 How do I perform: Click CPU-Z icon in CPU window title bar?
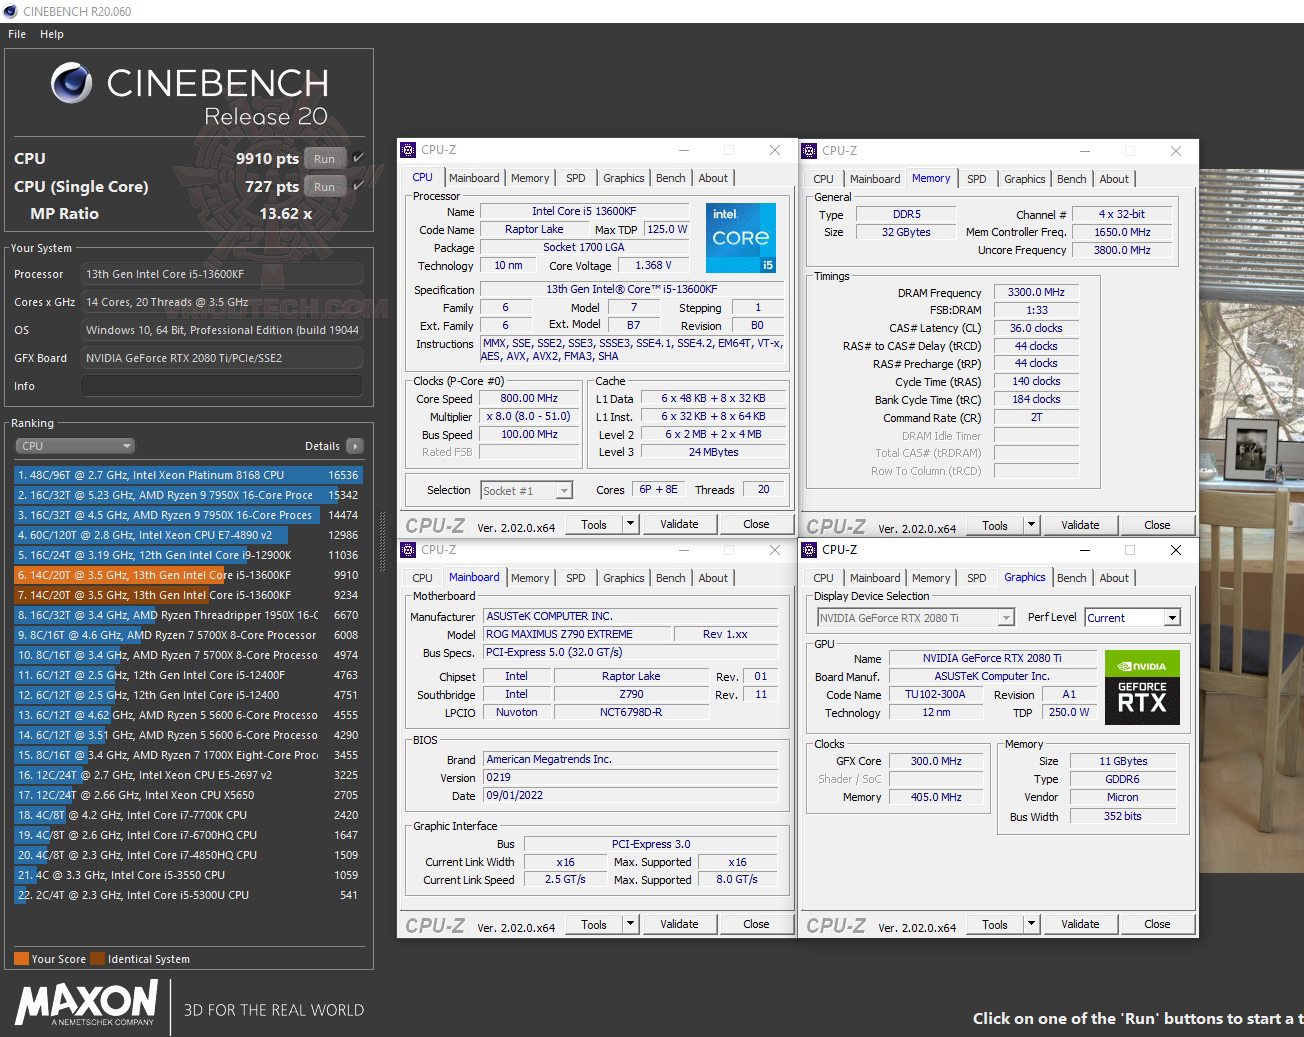tap(408, 150)
